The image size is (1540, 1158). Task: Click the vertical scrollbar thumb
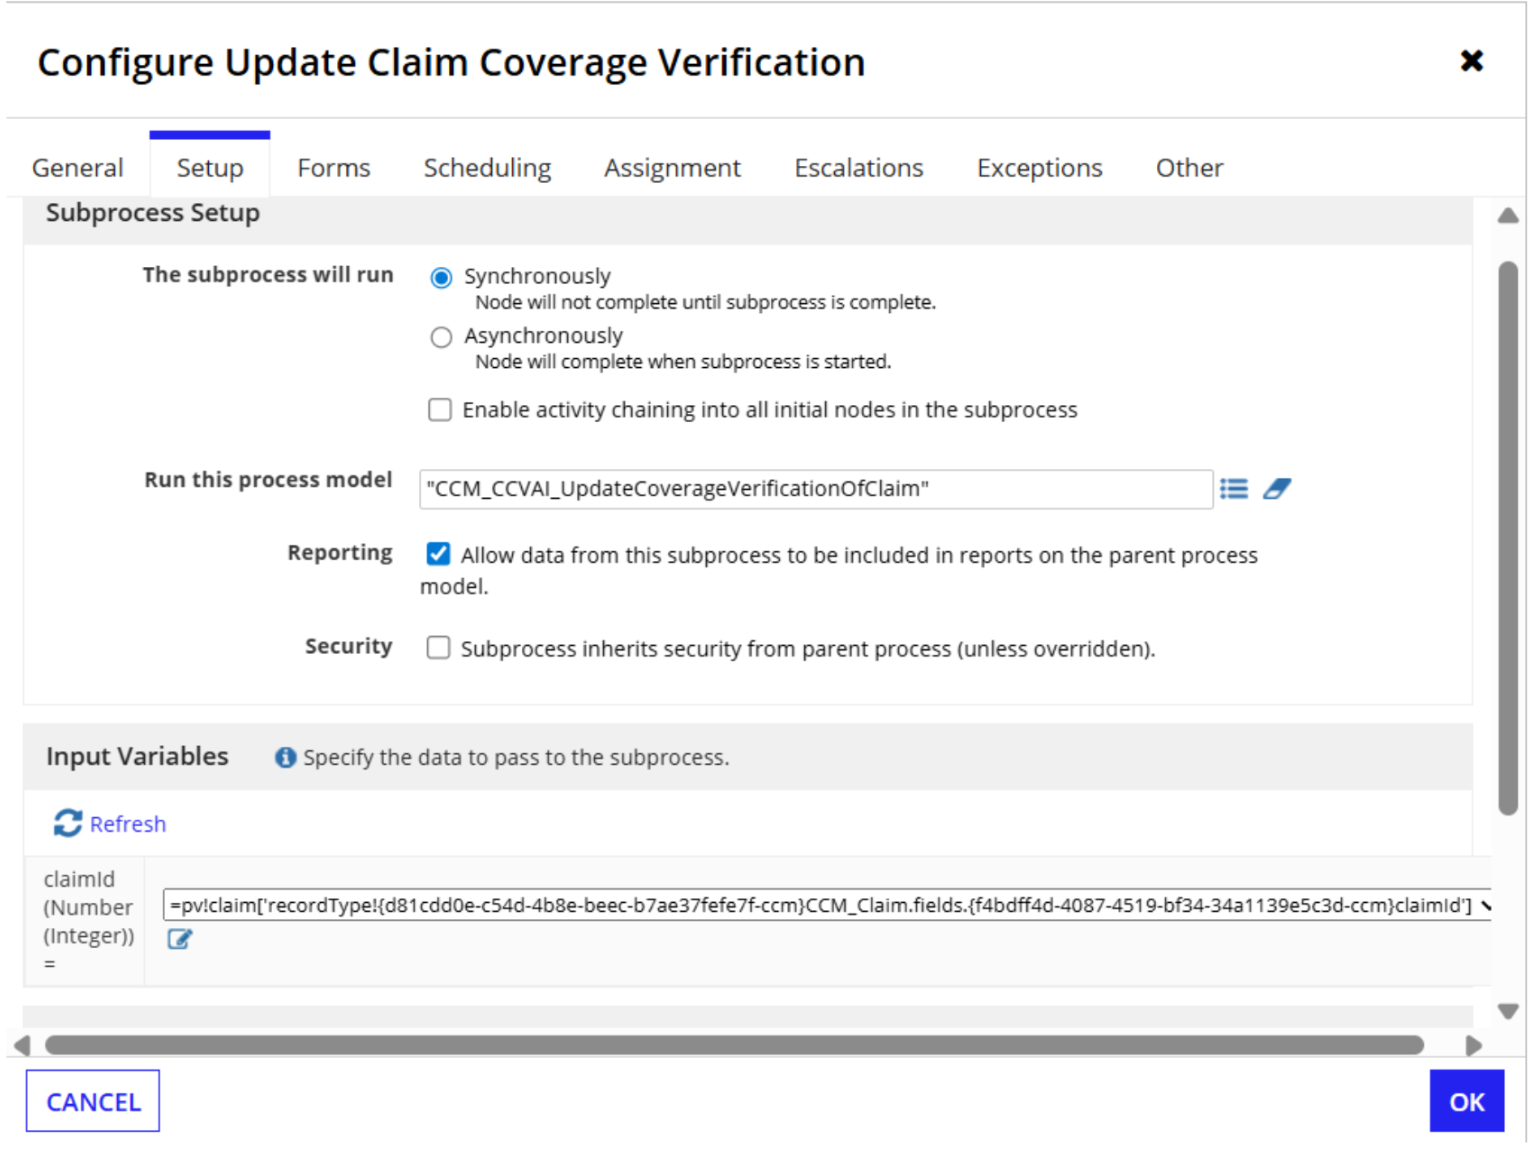[x=1508, y=539]
